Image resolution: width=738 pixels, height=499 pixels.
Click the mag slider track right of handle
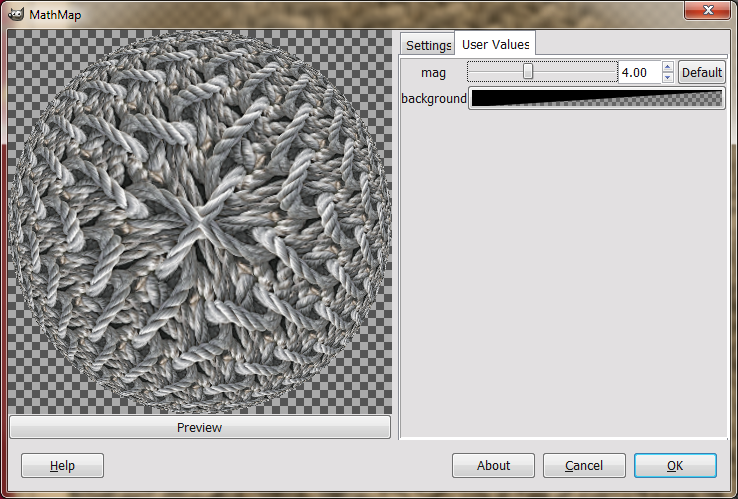pos(574,72)
